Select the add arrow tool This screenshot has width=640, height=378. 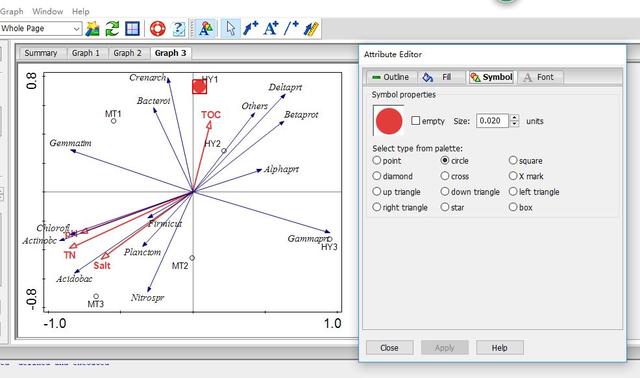click(250, 29)
